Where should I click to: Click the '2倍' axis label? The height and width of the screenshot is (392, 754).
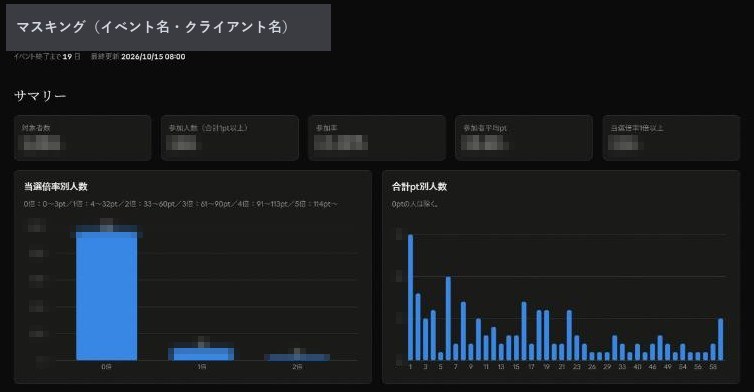tap(297, 367)
